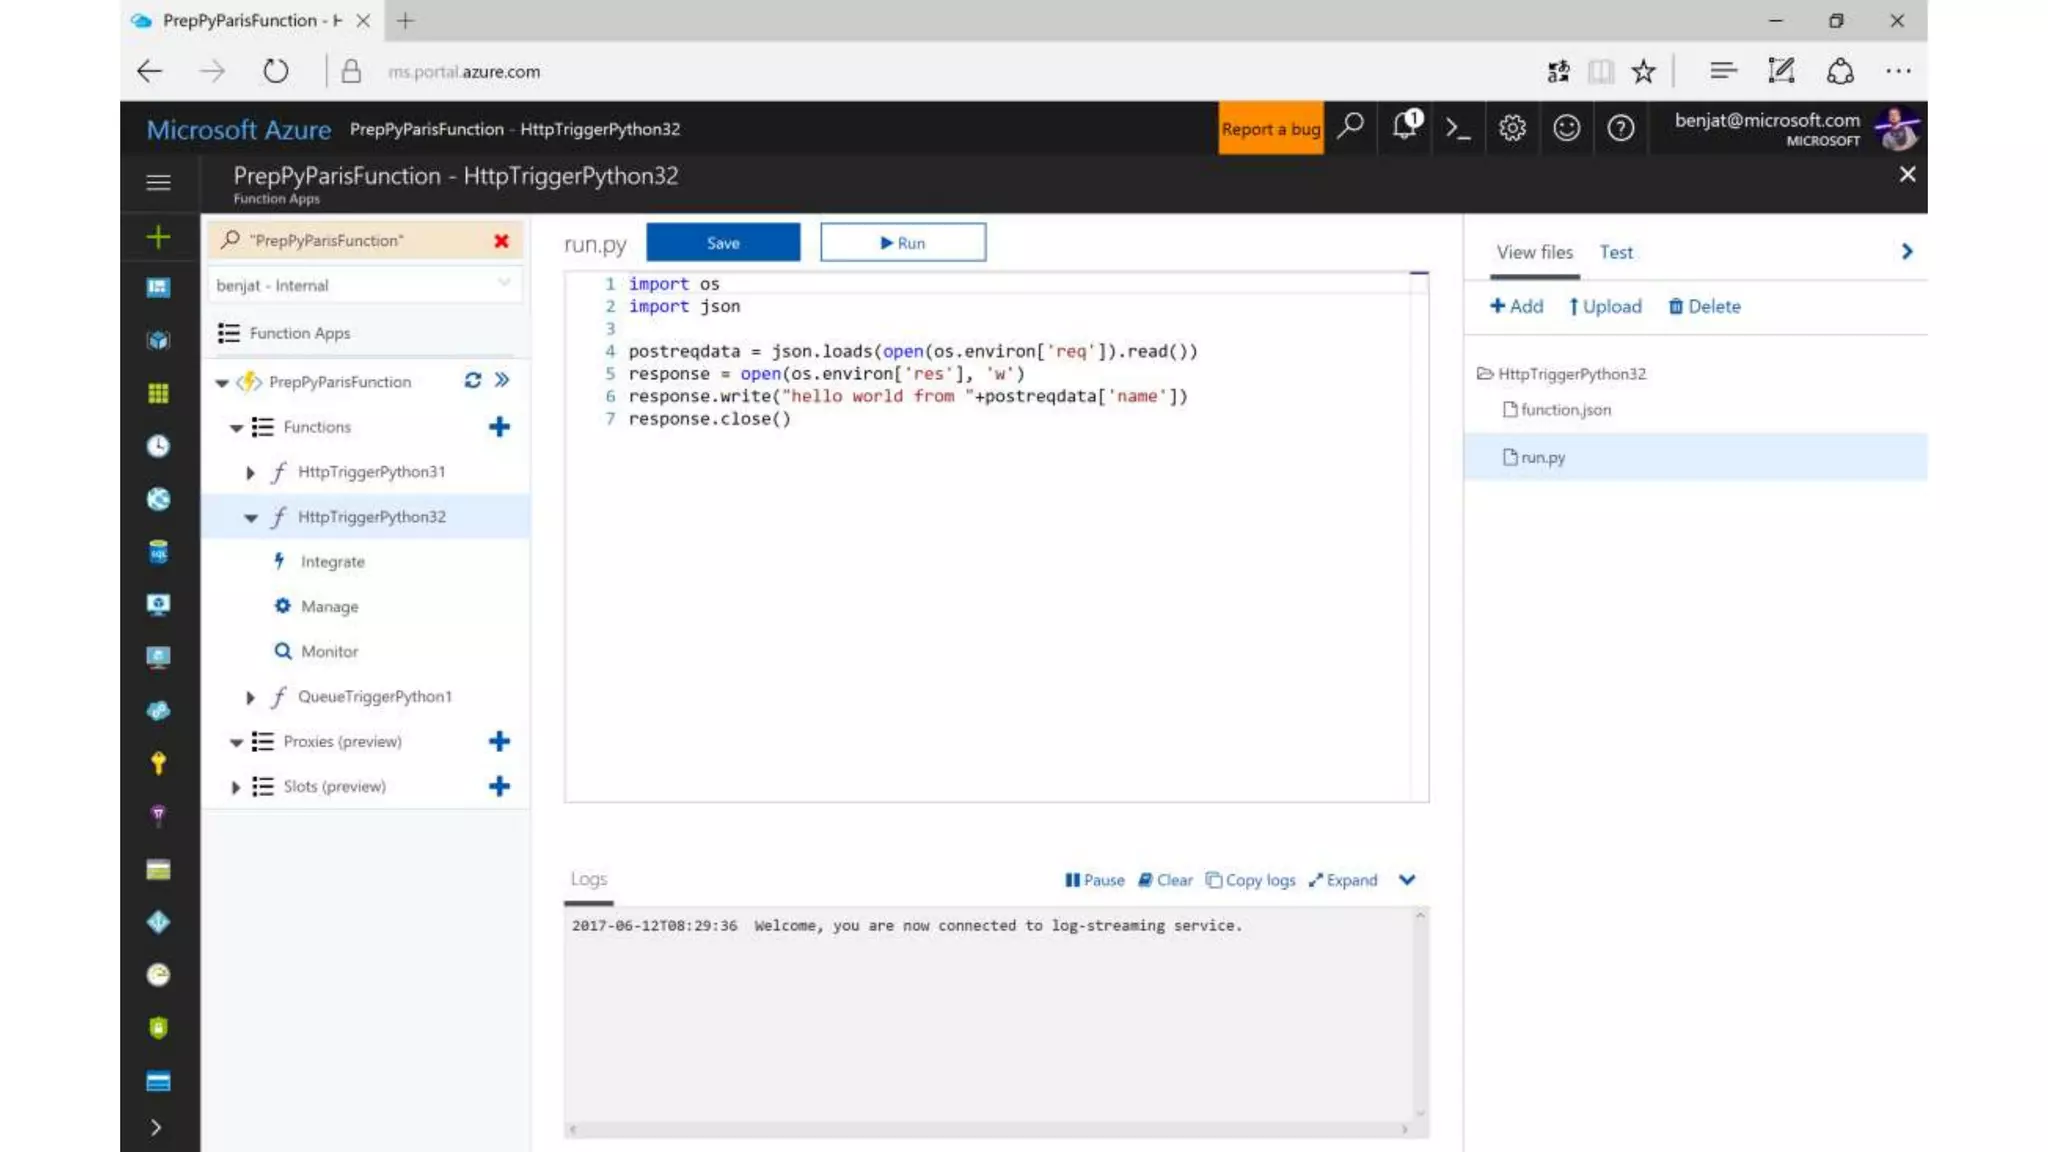This screenshot has width=2048, height=1152.
Task: Open portal settings gear icon
Action: 1512,128
